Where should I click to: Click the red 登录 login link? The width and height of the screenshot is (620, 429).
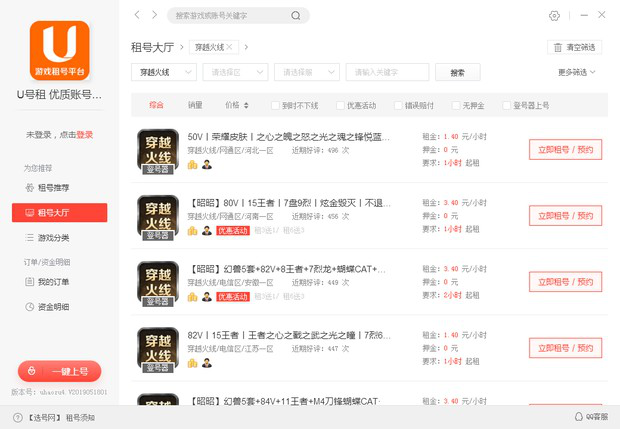click(85, 135)
